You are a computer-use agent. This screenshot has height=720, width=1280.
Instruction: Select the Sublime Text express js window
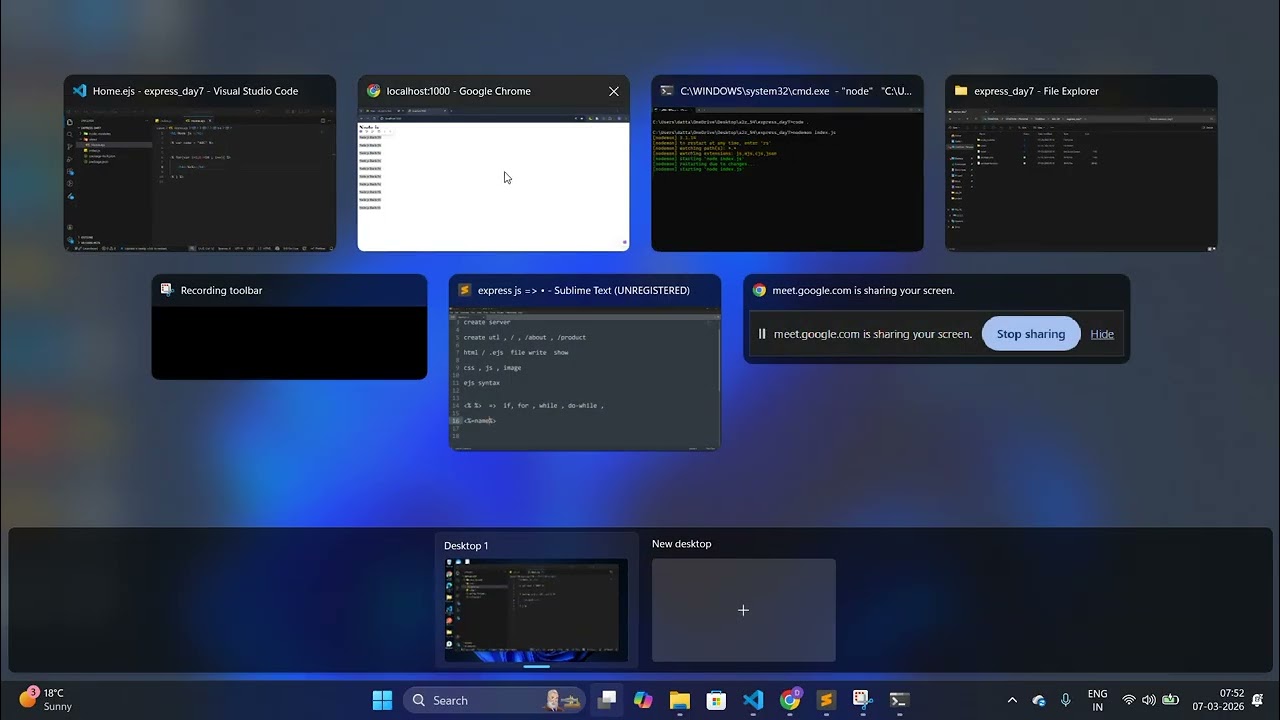tap(585, 363)
